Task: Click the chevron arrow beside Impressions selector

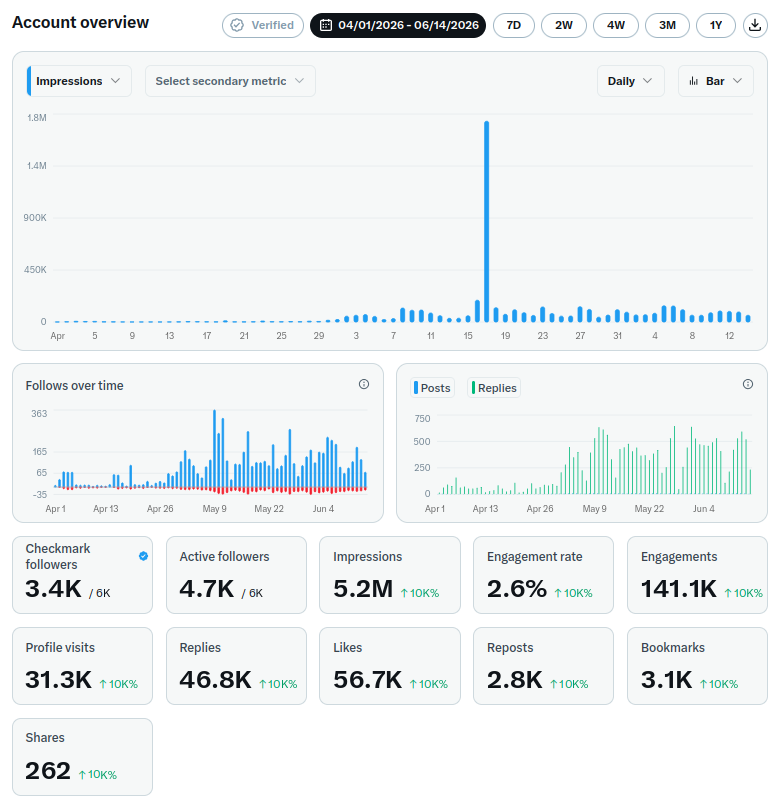Action: pyautogui.click(x=115, y=81)
